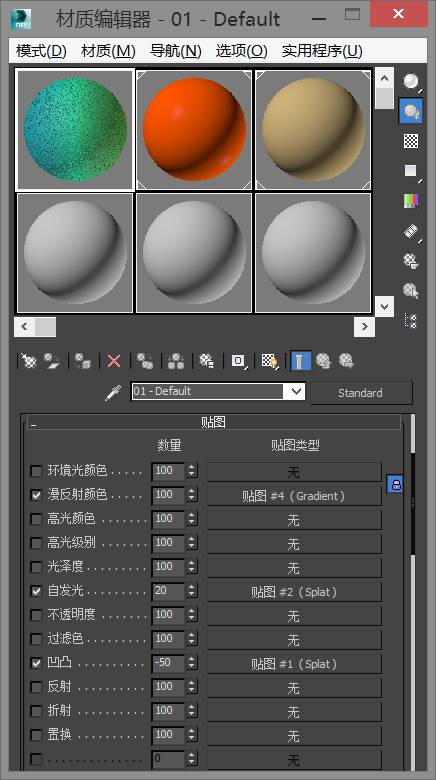Enable the 高光颜色 checkbox
This screenshot has height=780, width=436.
click(x=36, y=519)
